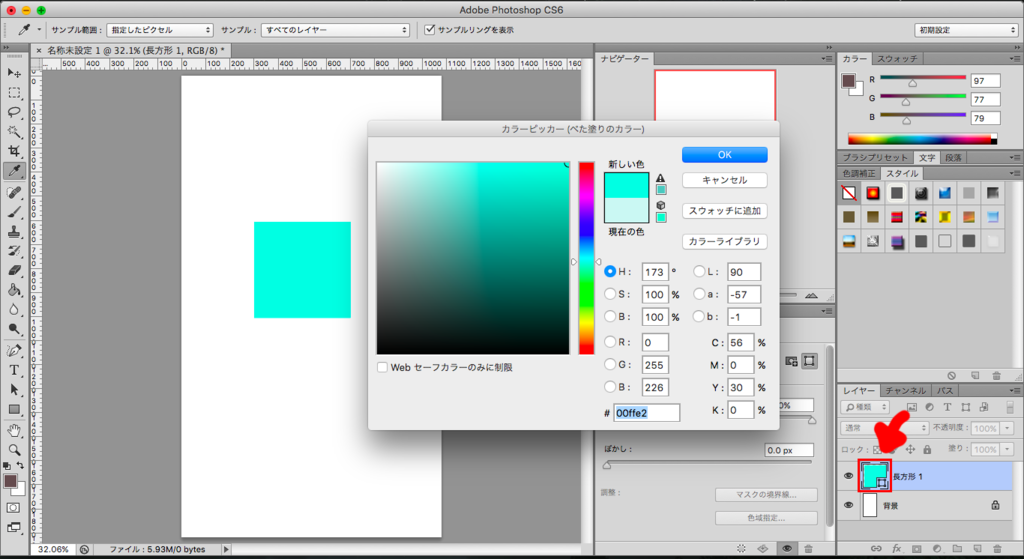Select the Brush tool
Screen dimensions: 1024x559
tap(14, 212)
